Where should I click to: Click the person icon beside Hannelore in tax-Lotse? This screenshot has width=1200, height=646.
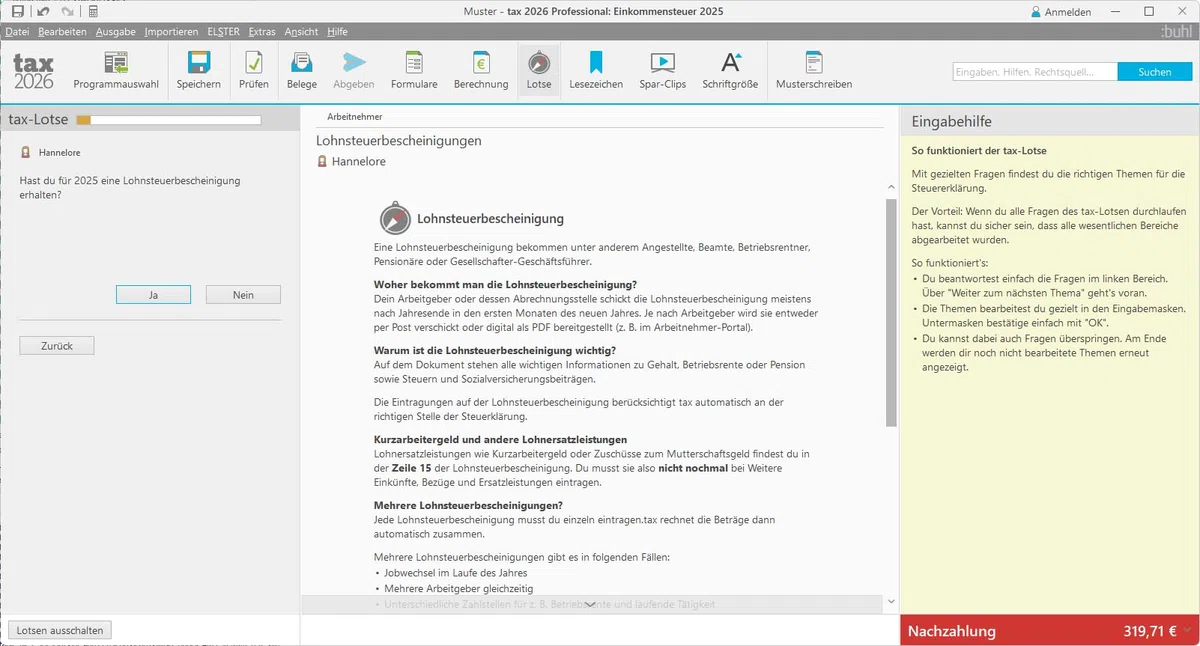click(x=26, y=153)
